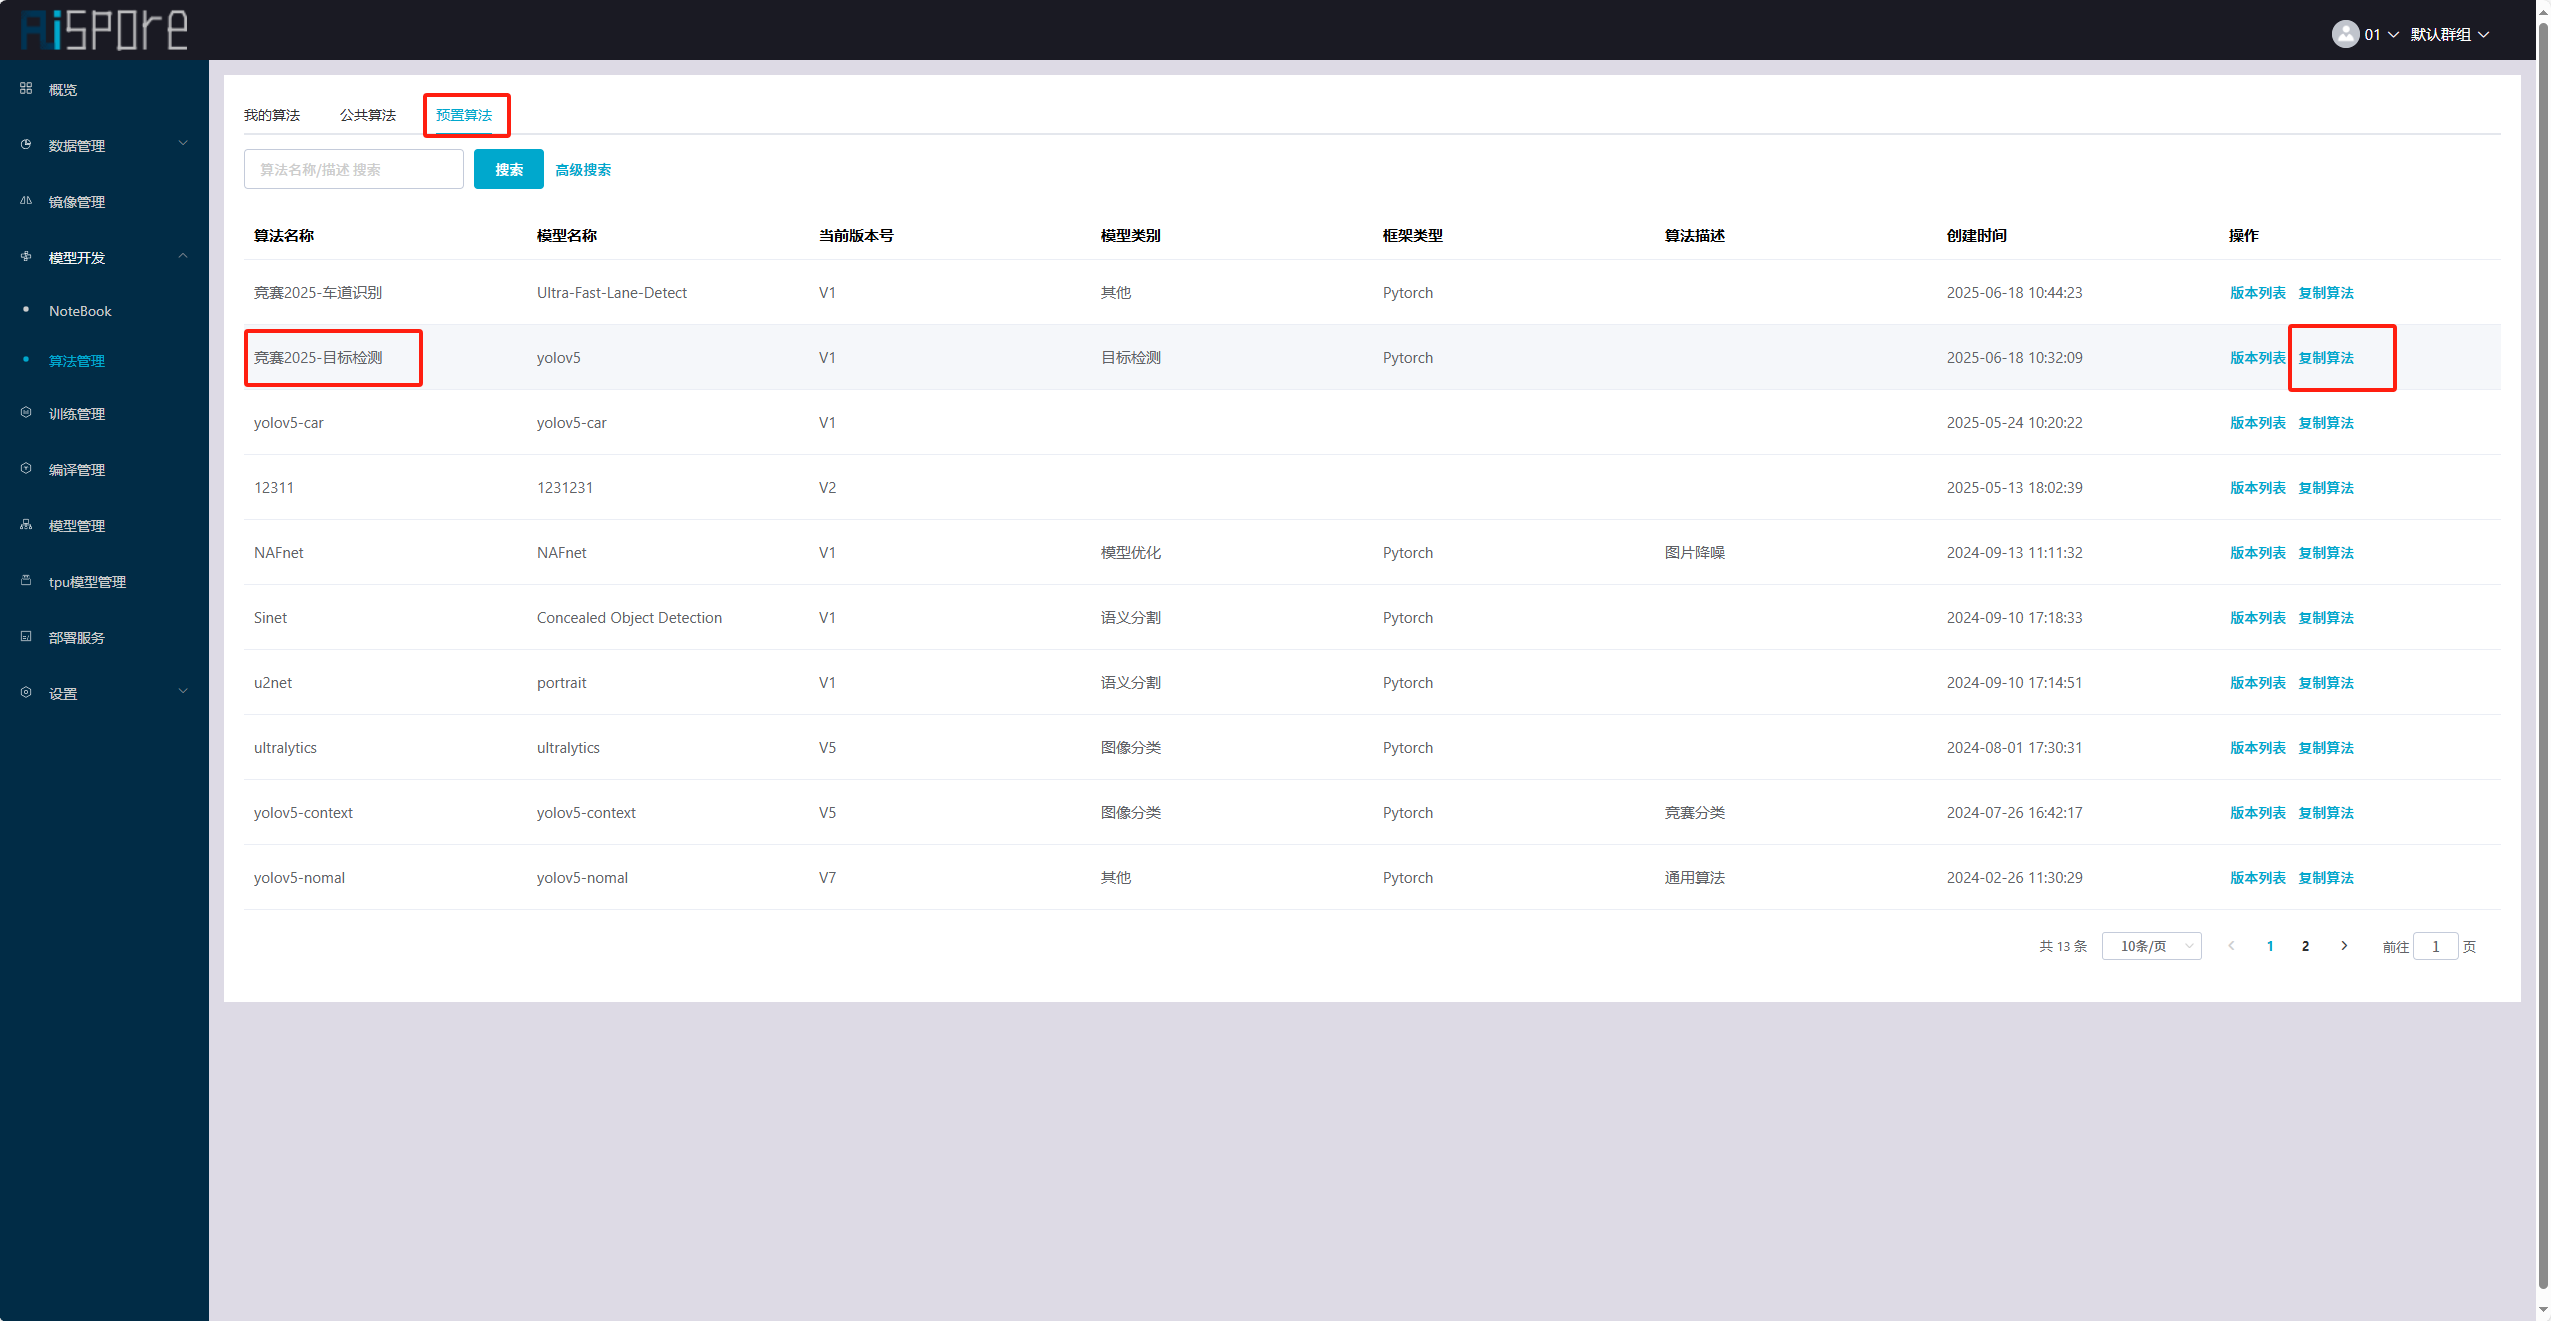
Task: Collapse the 模型开发 sidebar menu
Action: click(183, 256)
